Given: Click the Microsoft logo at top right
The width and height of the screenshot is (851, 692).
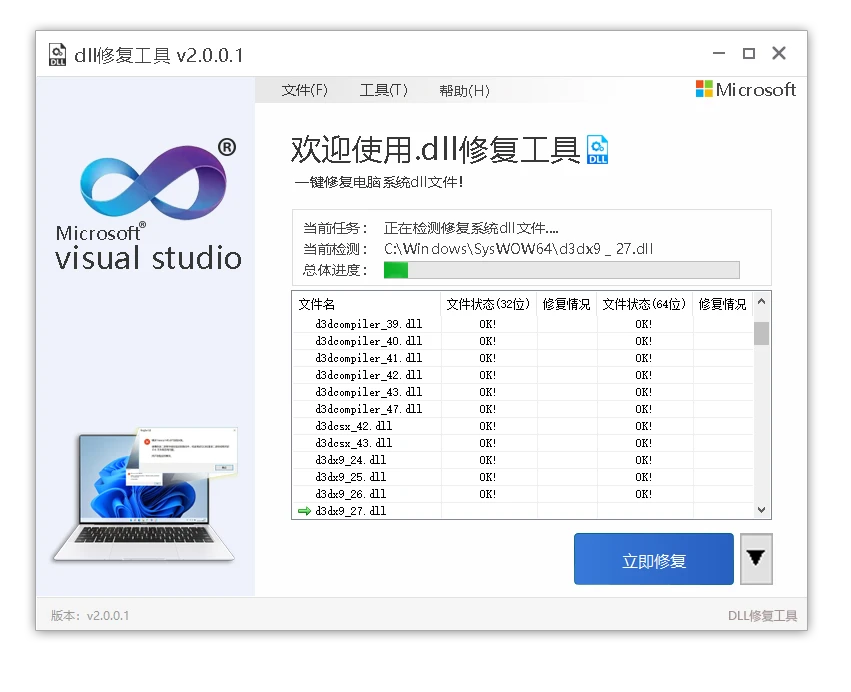Looking at the screenshot, I should pos(746,89).
